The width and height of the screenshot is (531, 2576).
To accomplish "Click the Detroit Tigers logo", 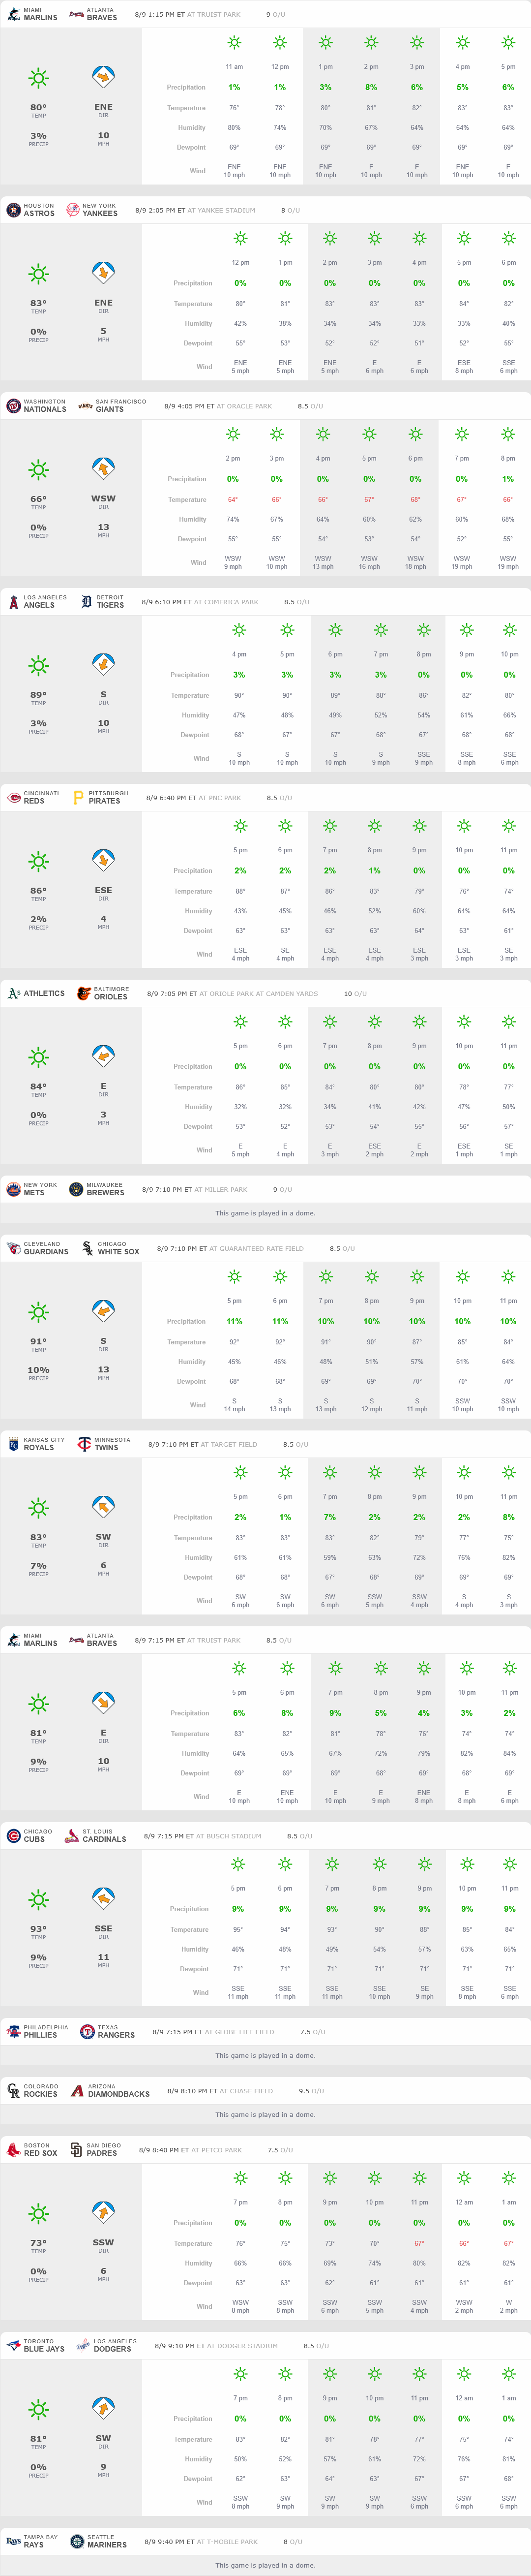I will tap(86, 602).
